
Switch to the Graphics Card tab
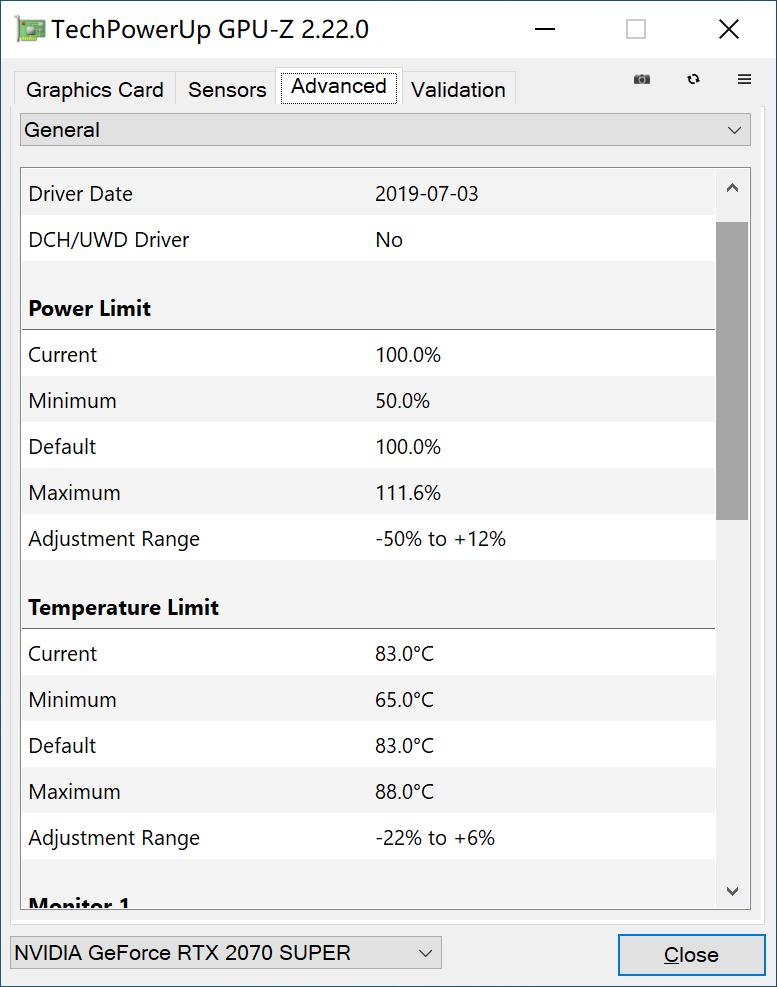coord(94,90)
